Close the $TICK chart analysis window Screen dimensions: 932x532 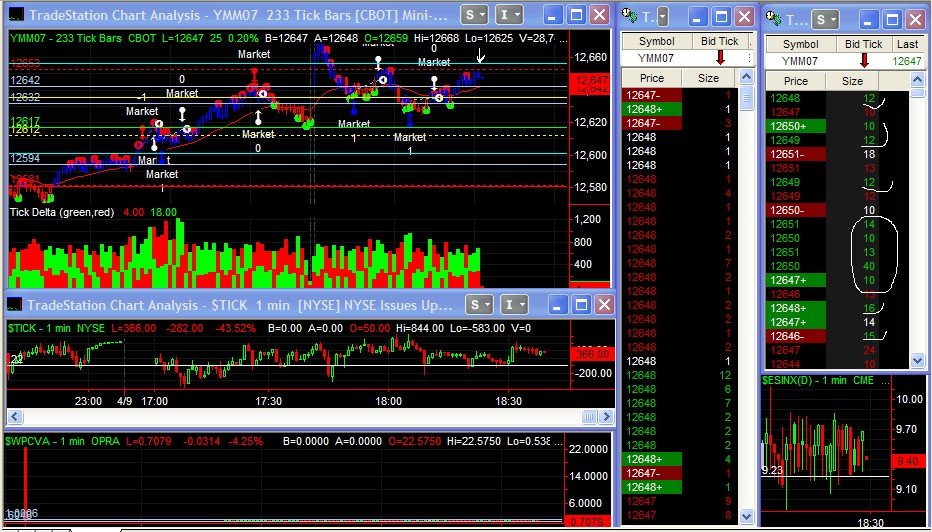604,305
